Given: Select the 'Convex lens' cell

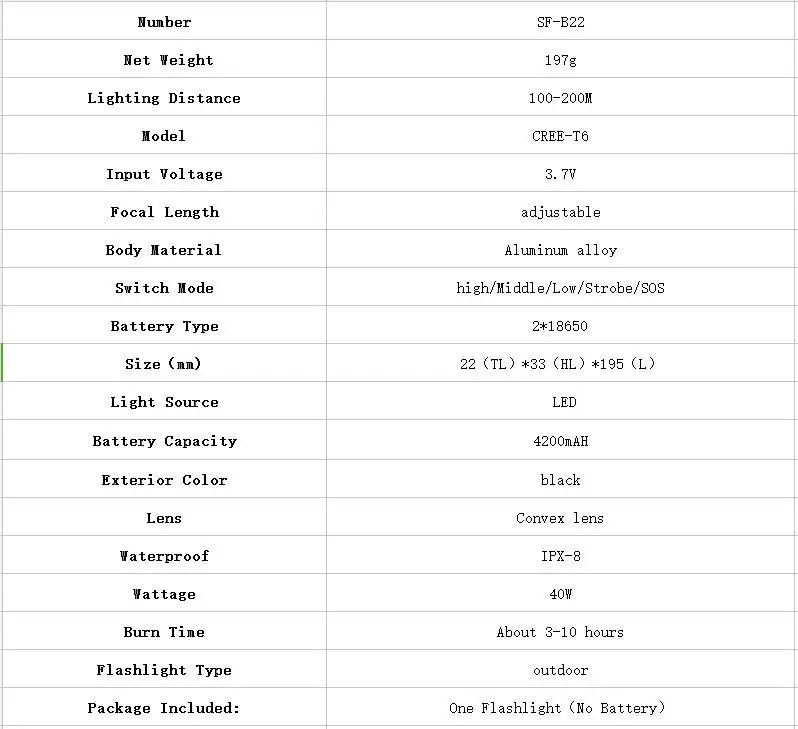Looking at the screenshot, I should [560, 517].
